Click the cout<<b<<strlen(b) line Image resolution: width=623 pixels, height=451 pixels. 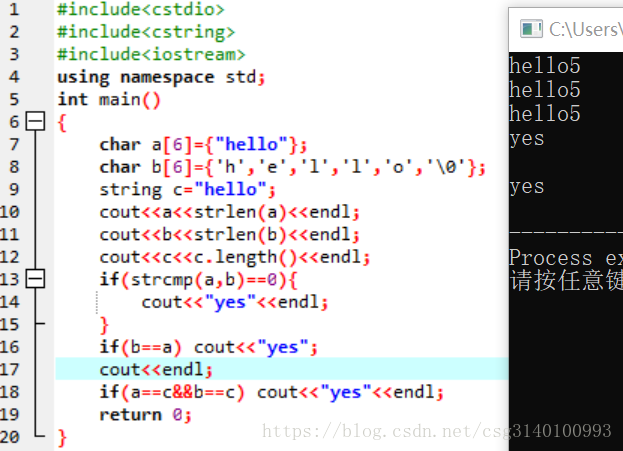coord(229,235)
